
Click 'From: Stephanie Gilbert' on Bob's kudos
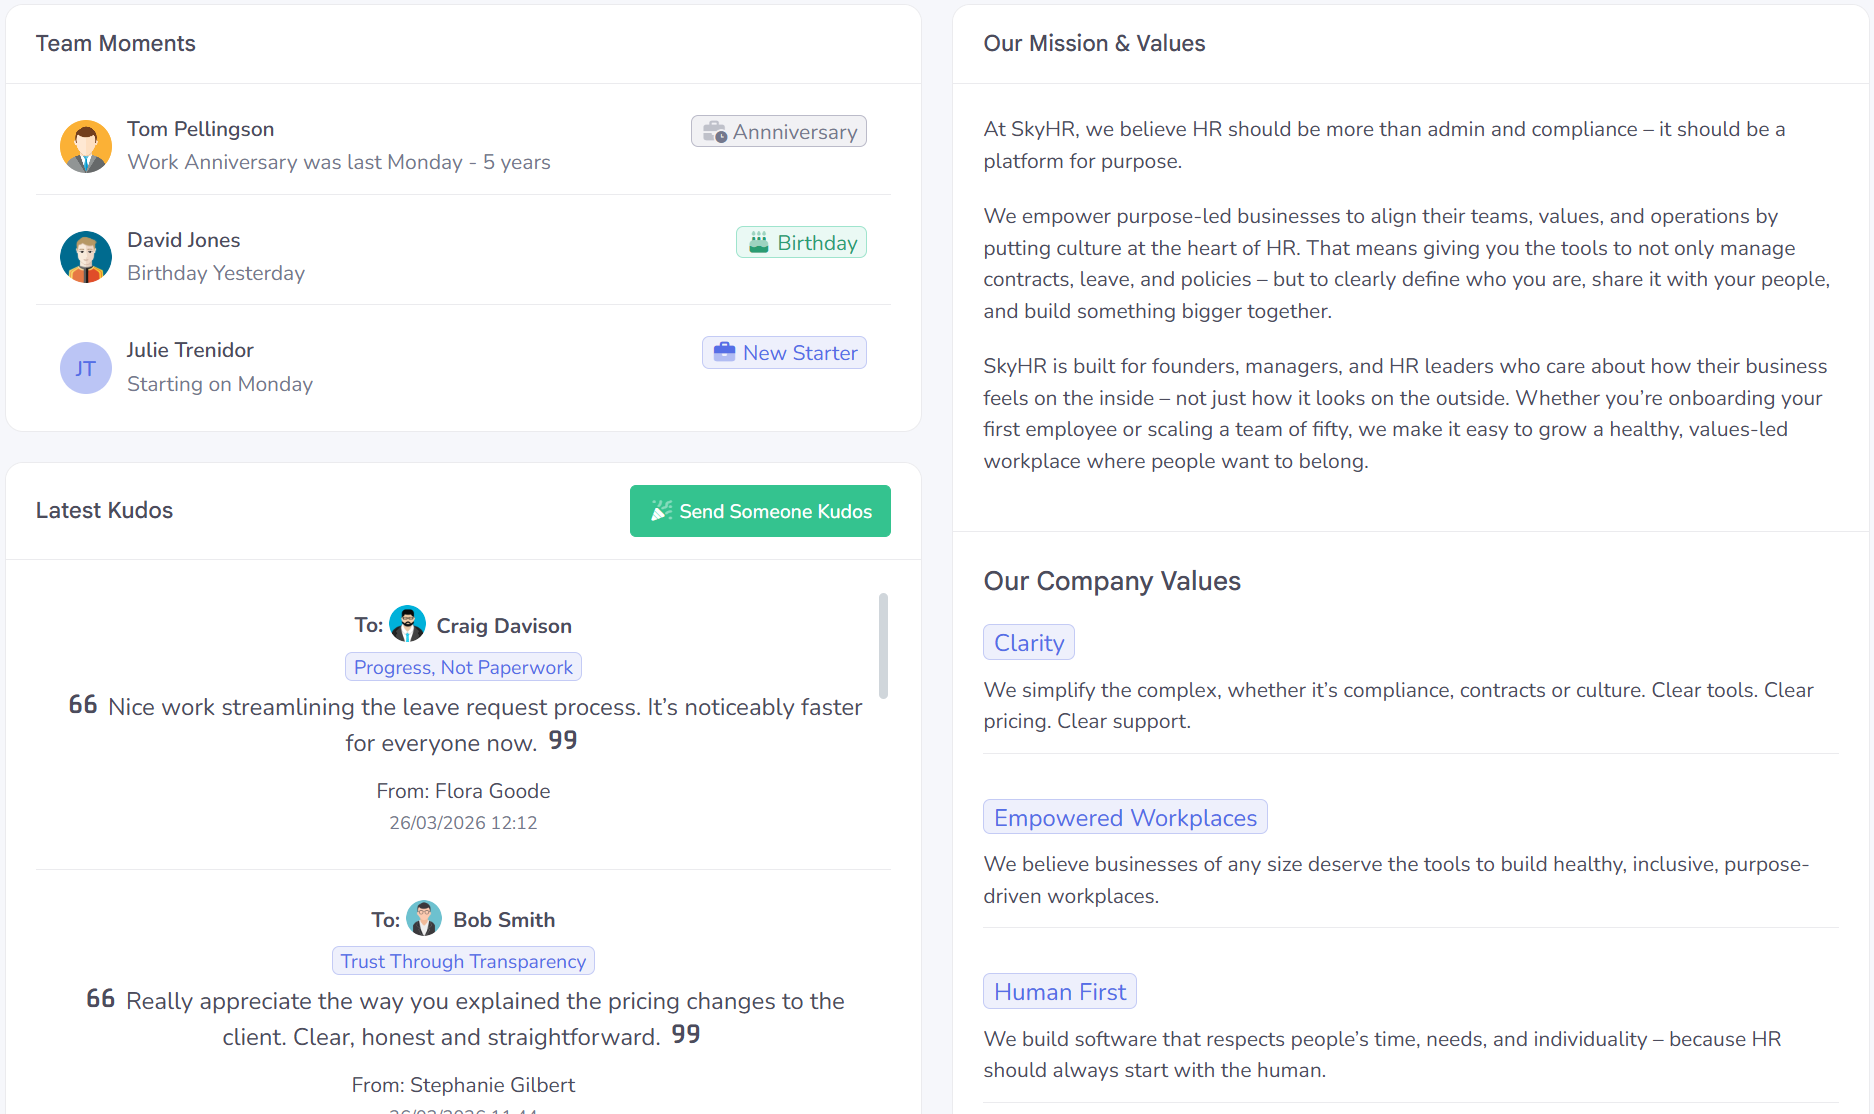tap(463, 1085)
